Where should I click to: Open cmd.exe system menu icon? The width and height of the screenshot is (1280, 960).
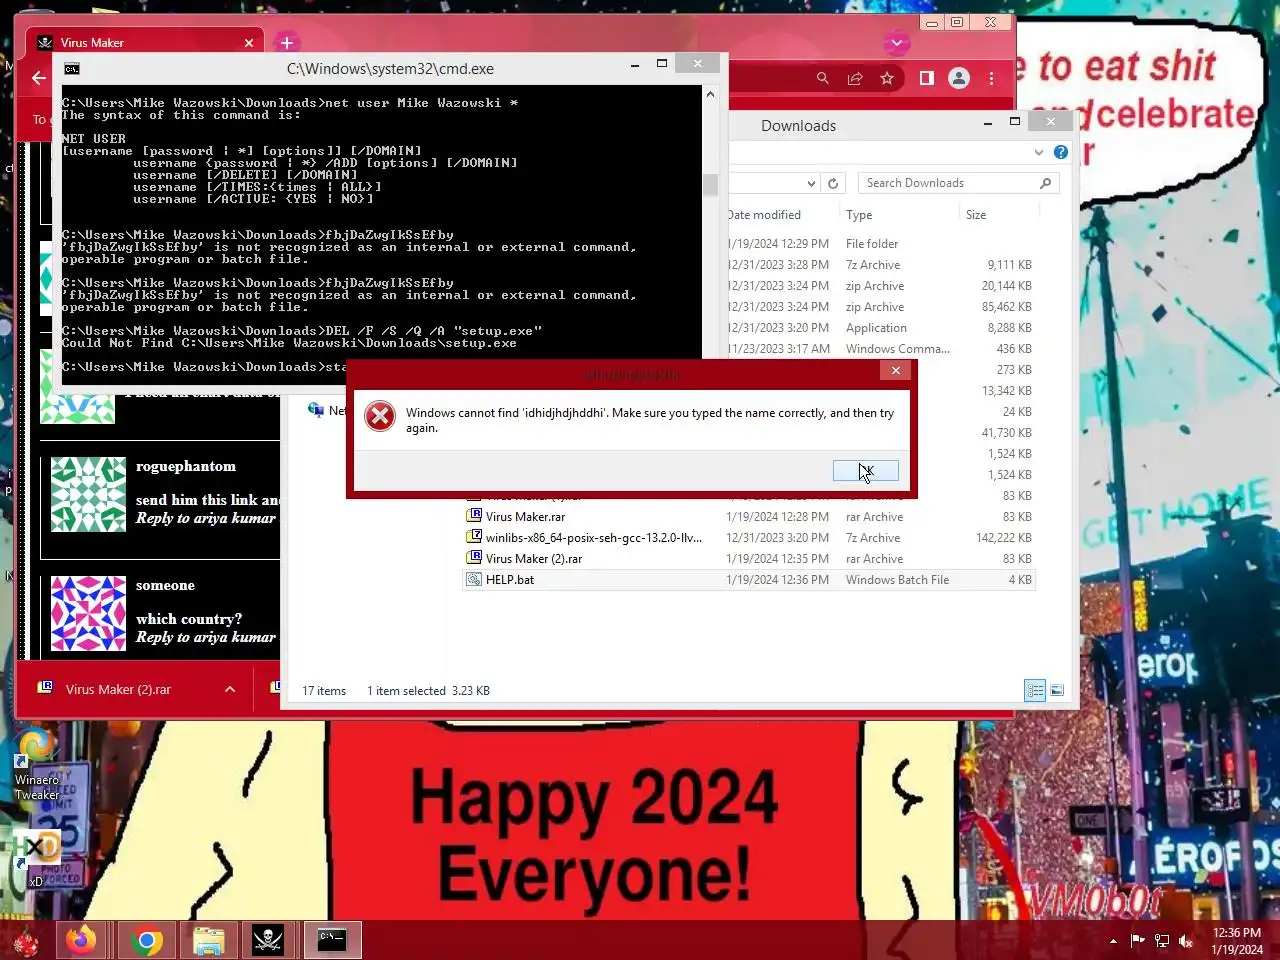pyautogui.click(x=72, y=69)
